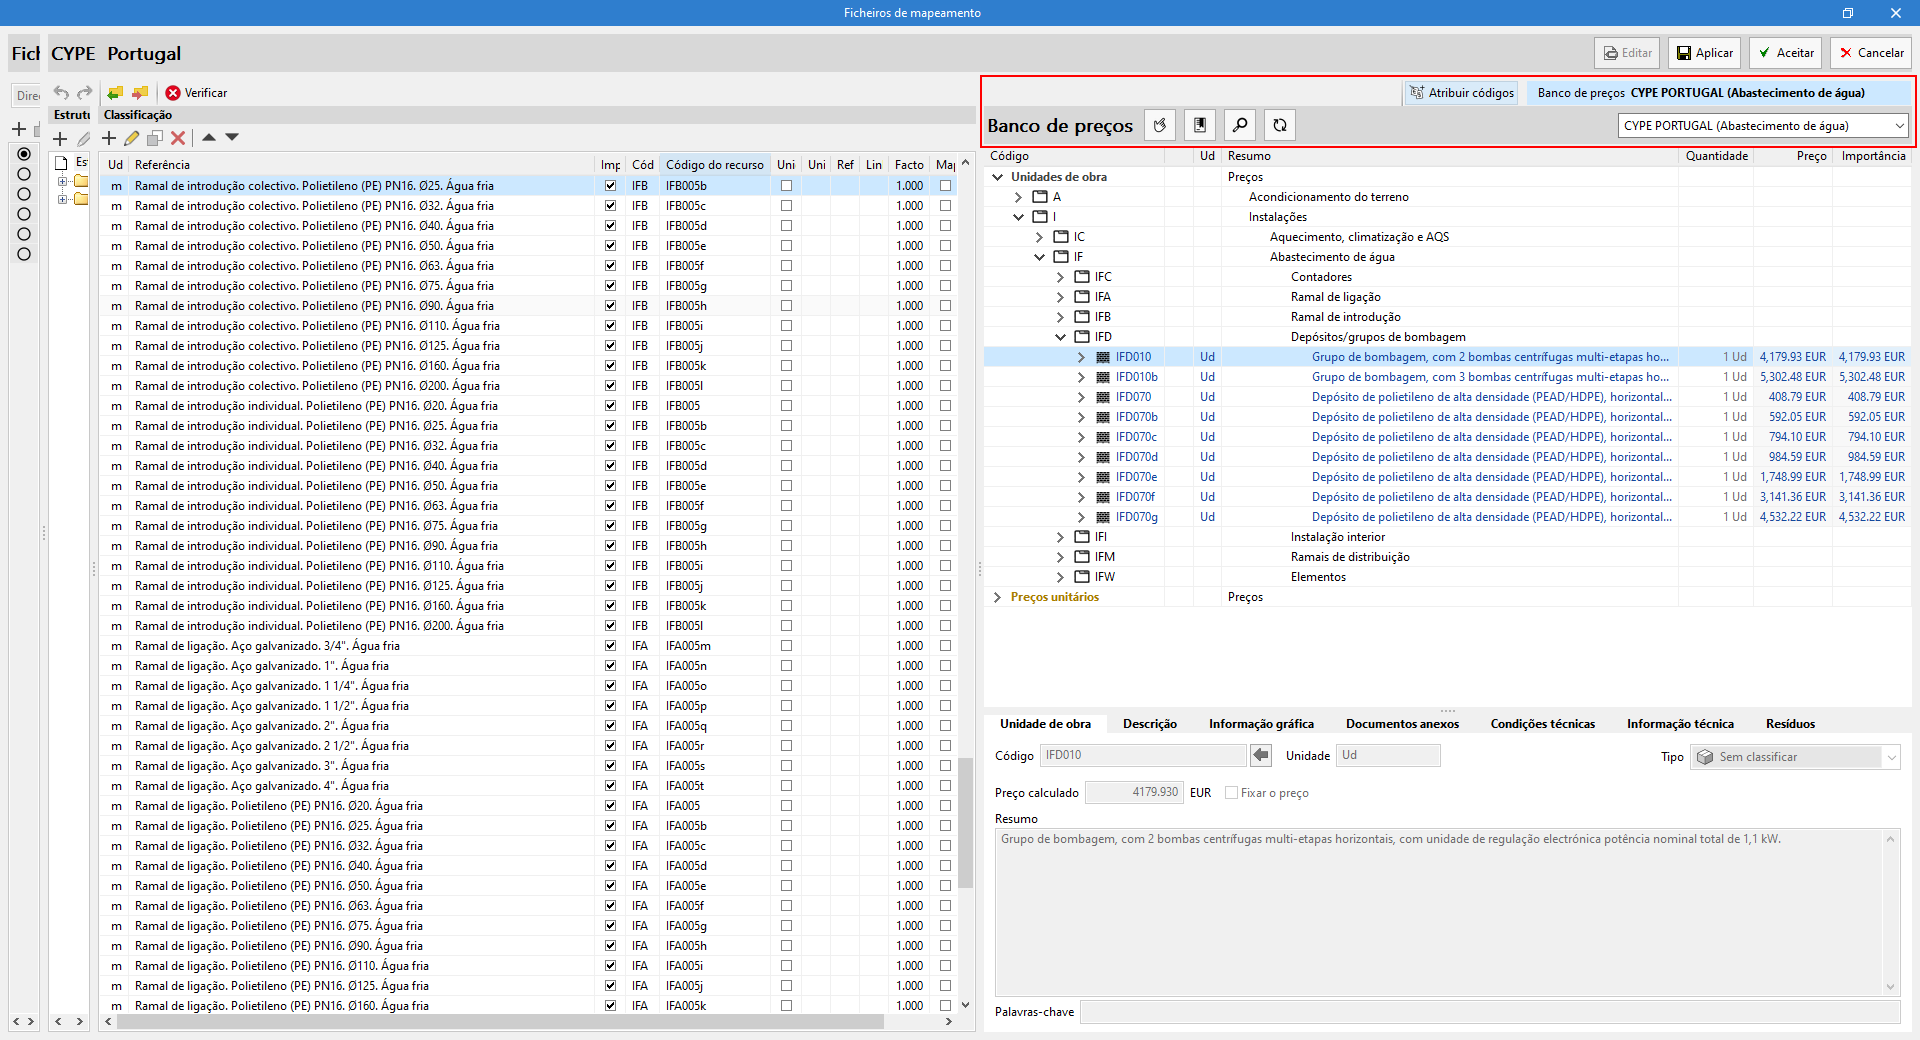This screenshot has height=1040, width=1920.
Task: Expand the Preços unitários tree node
Action: (x=997, y=597)
